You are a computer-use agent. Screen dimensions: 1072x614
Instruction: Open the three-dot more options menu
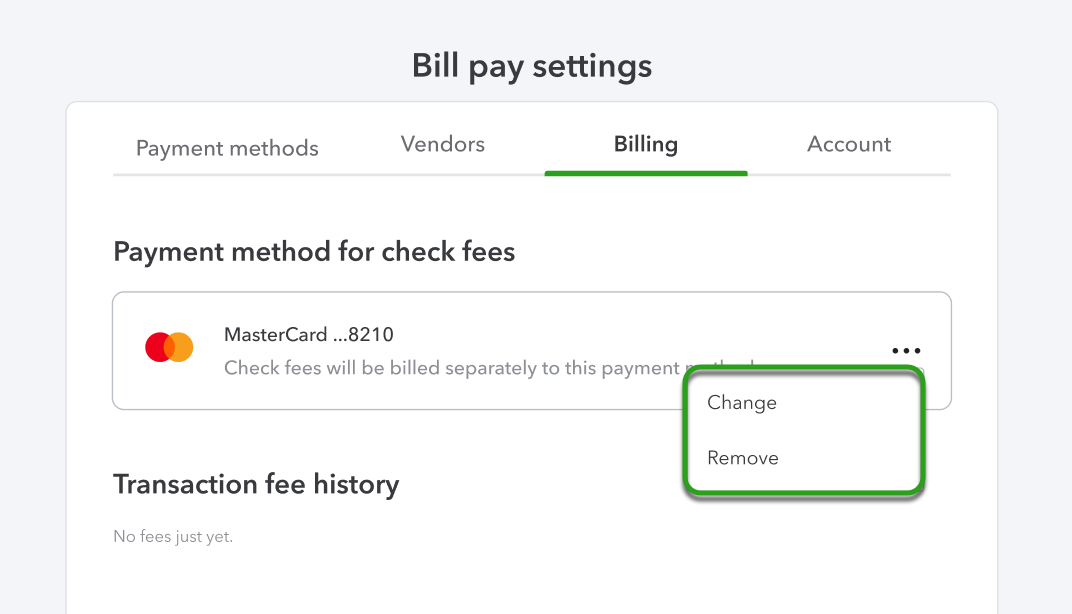coord(905,351)
